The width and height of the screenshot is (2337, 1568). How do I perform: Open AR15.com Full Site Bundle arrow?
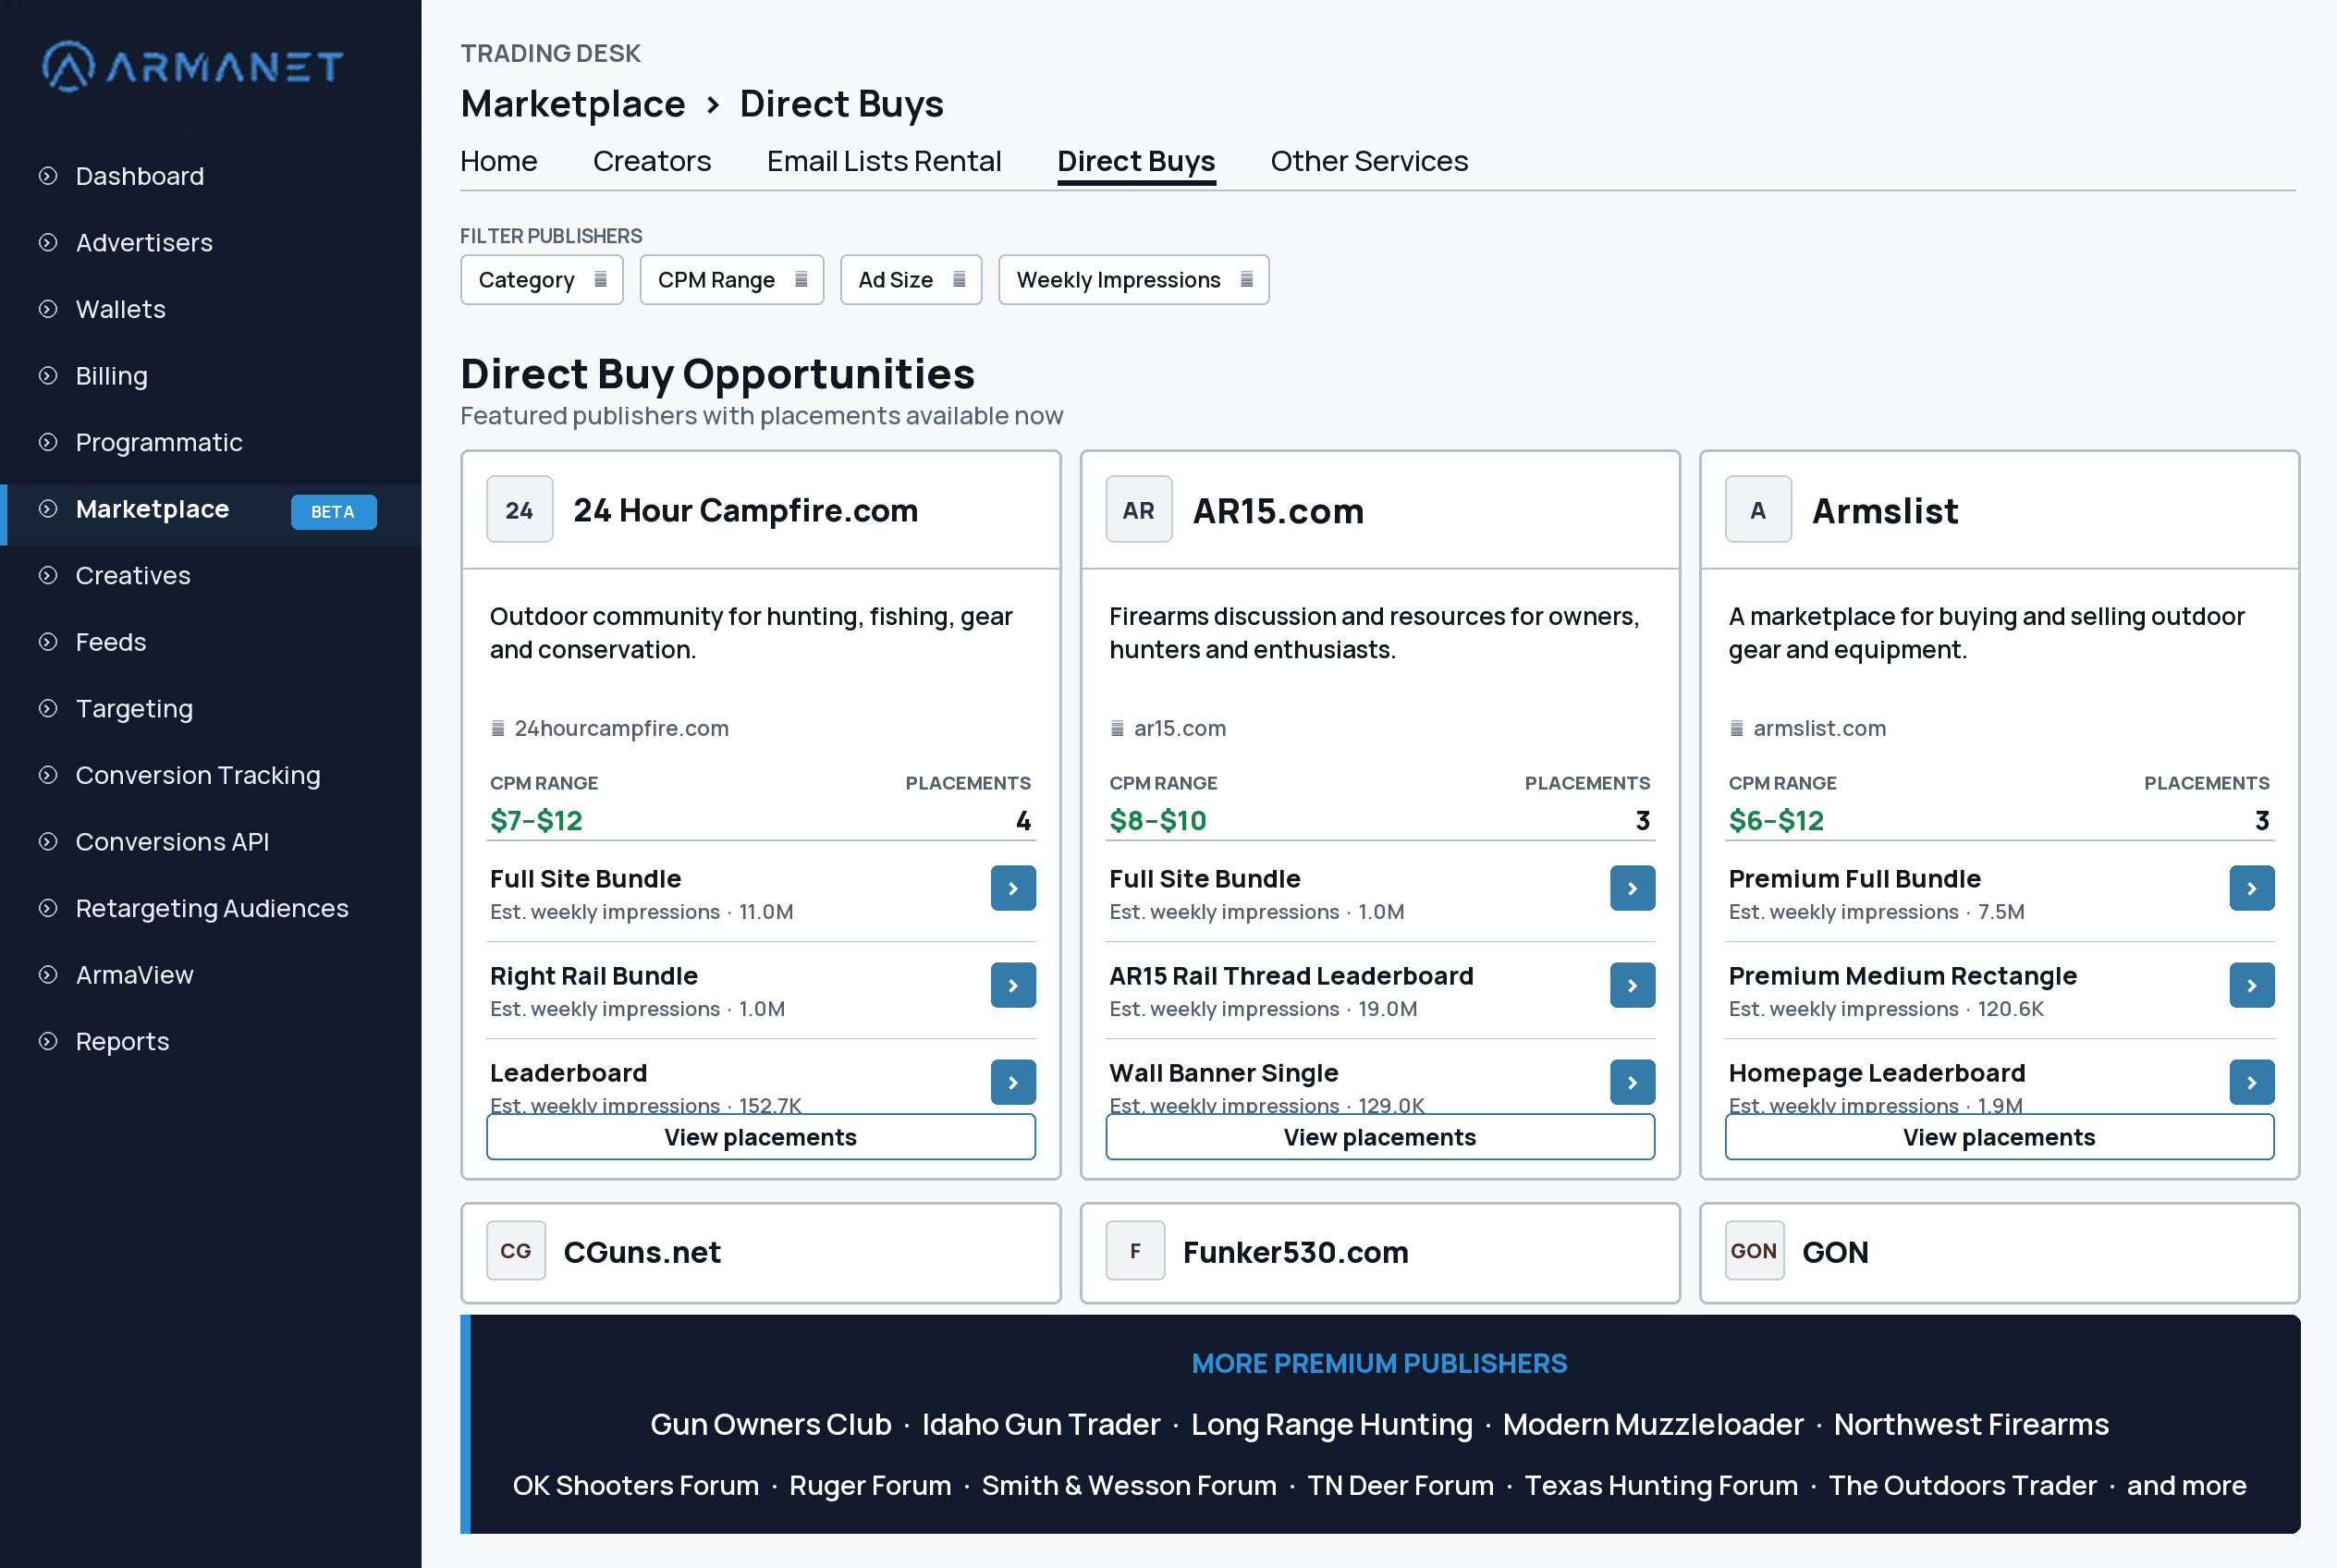click(1632, 888)
